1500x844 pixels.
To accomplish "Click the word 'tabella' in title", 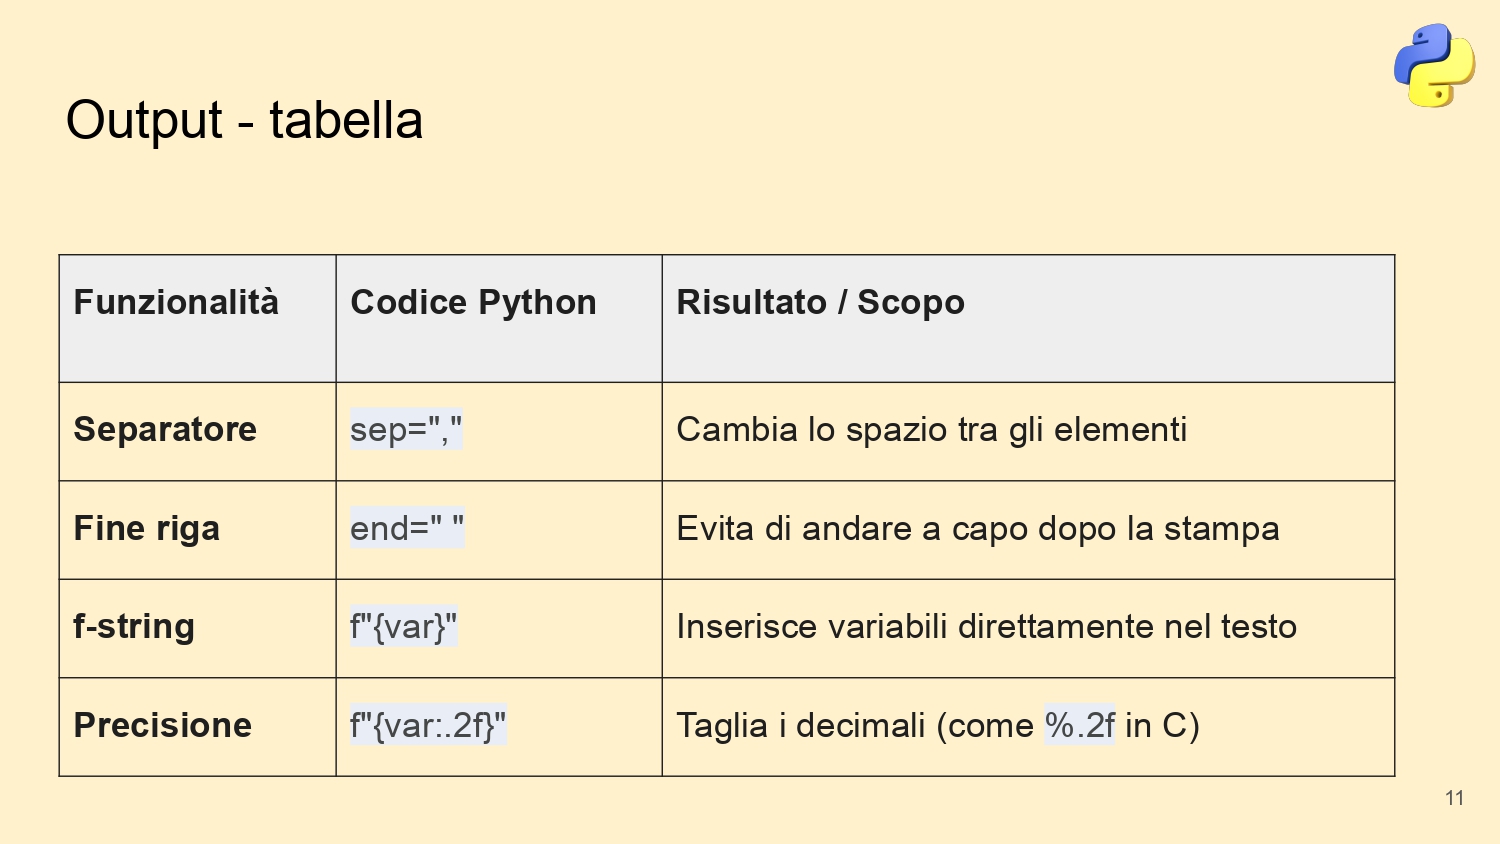I will click(x=346, y=120).
